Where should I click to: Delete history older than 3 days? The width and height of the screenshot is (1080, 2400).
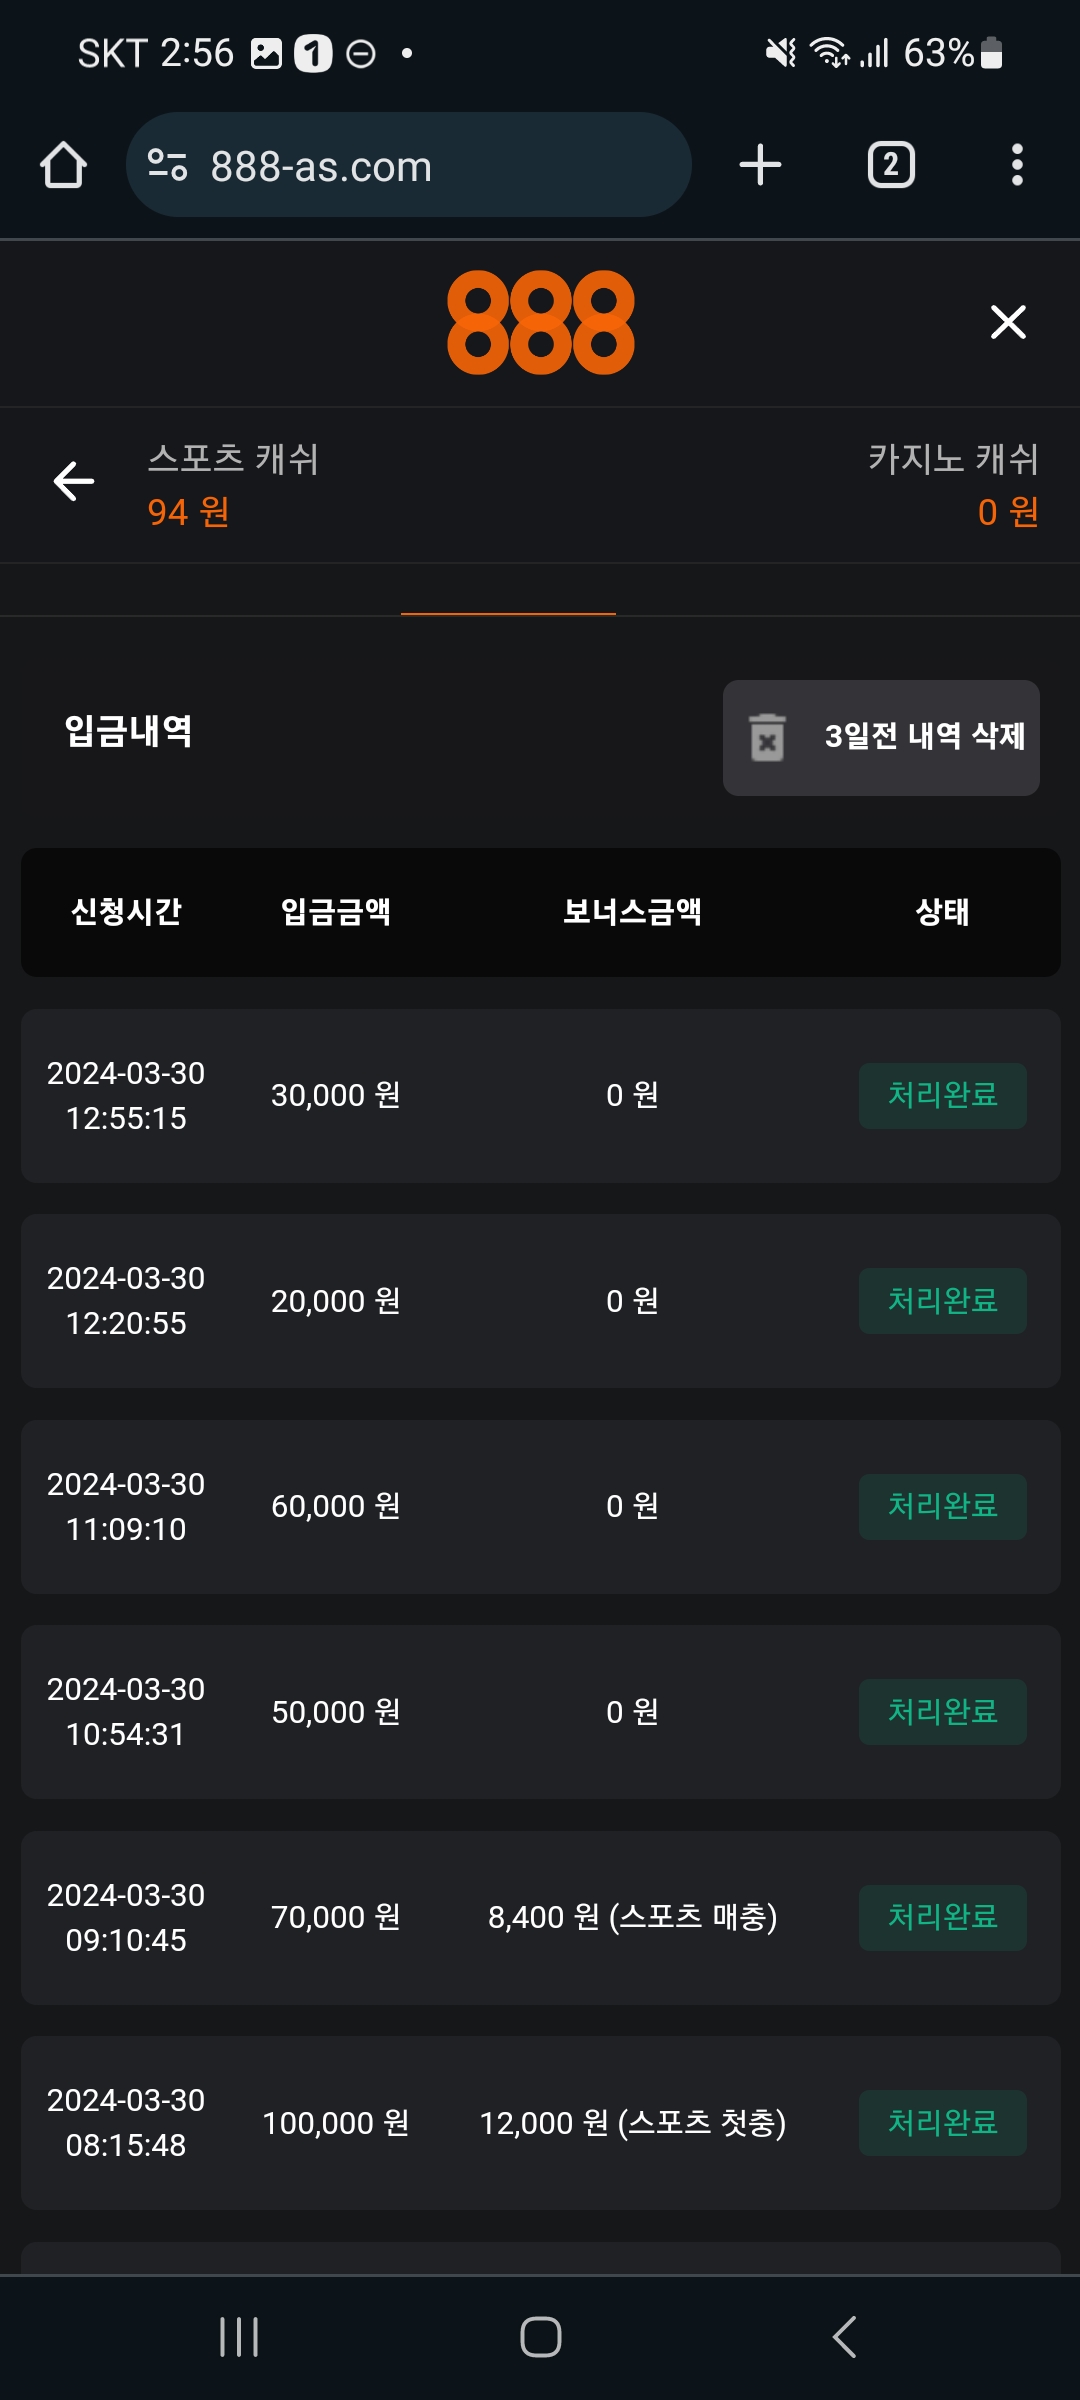pyautogui.click(x=924, y=737)
